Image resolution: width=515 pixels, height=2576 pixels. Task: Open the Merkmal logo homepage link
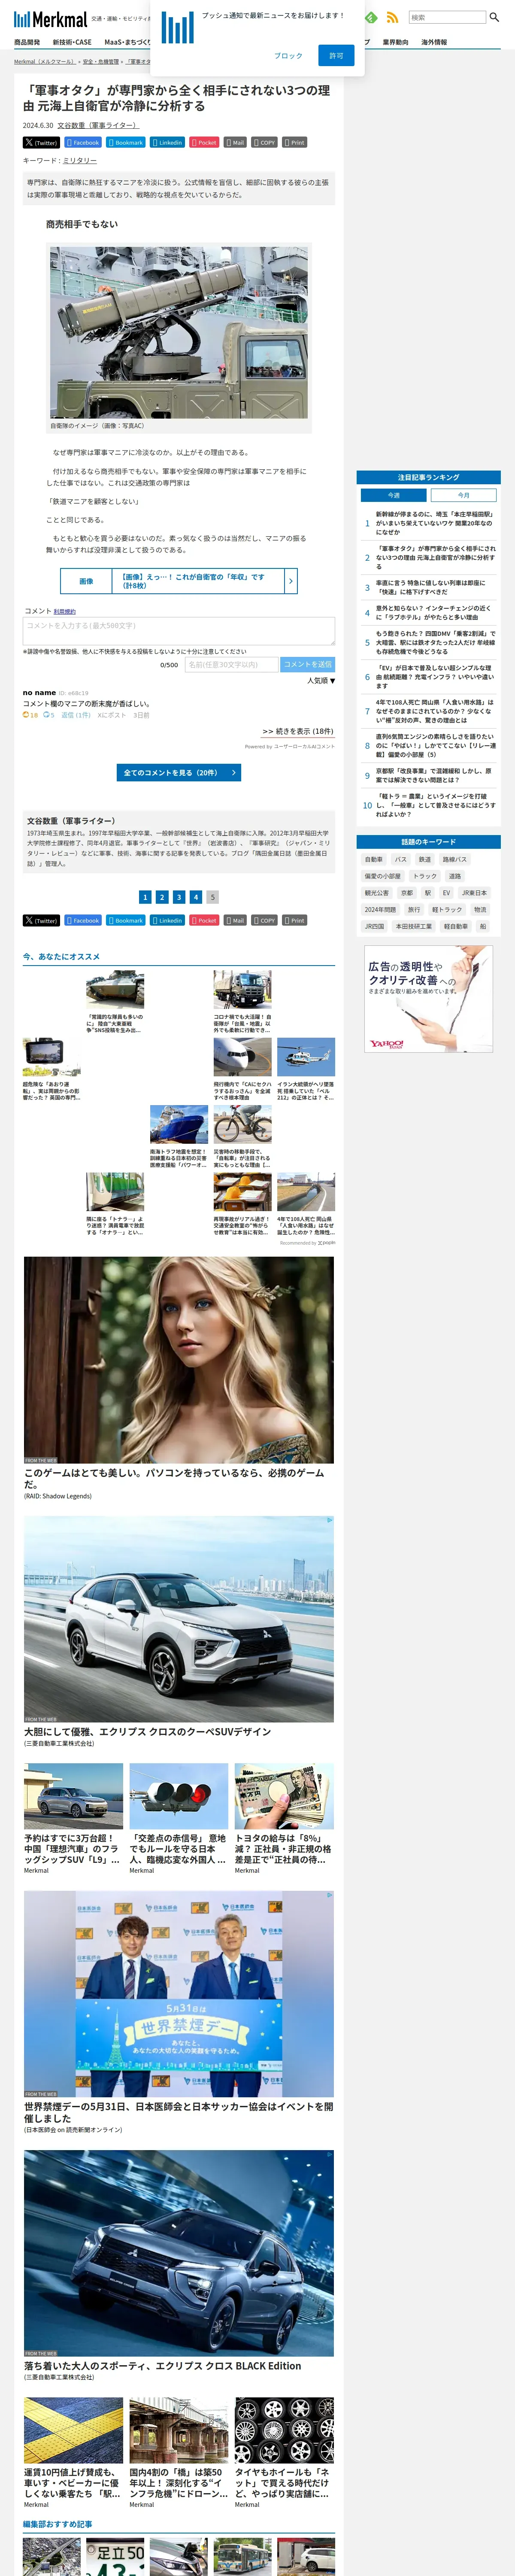pos(50,18)
